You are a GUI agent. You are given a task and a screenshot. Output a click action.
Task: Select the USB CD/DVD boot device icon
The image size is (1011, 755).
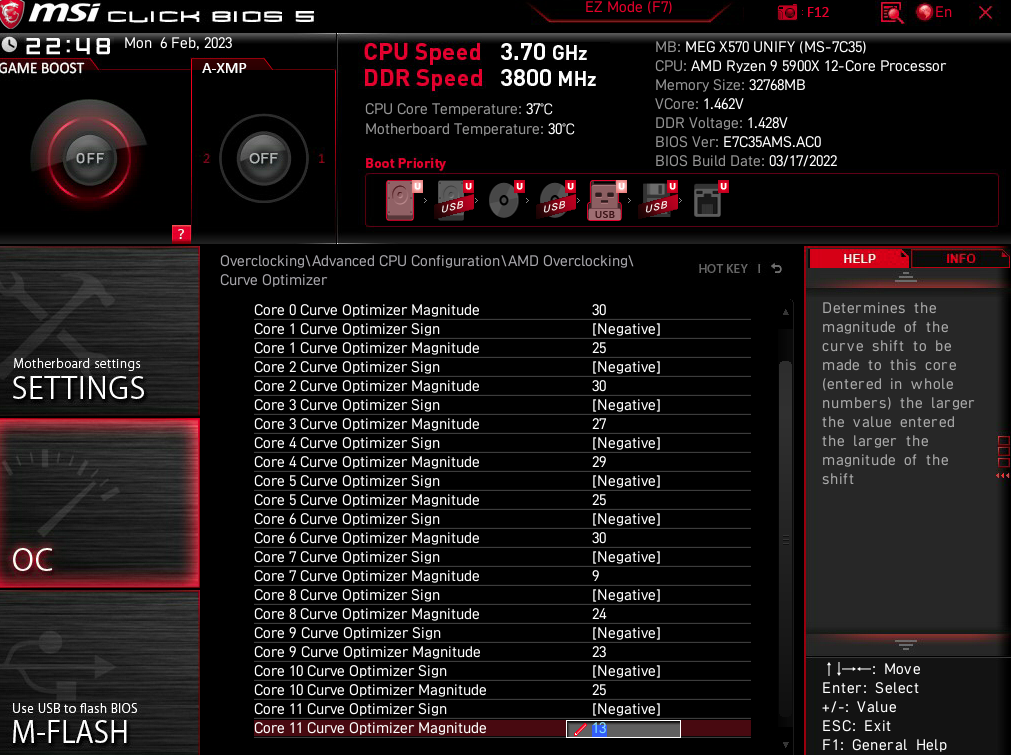point(556,201)
